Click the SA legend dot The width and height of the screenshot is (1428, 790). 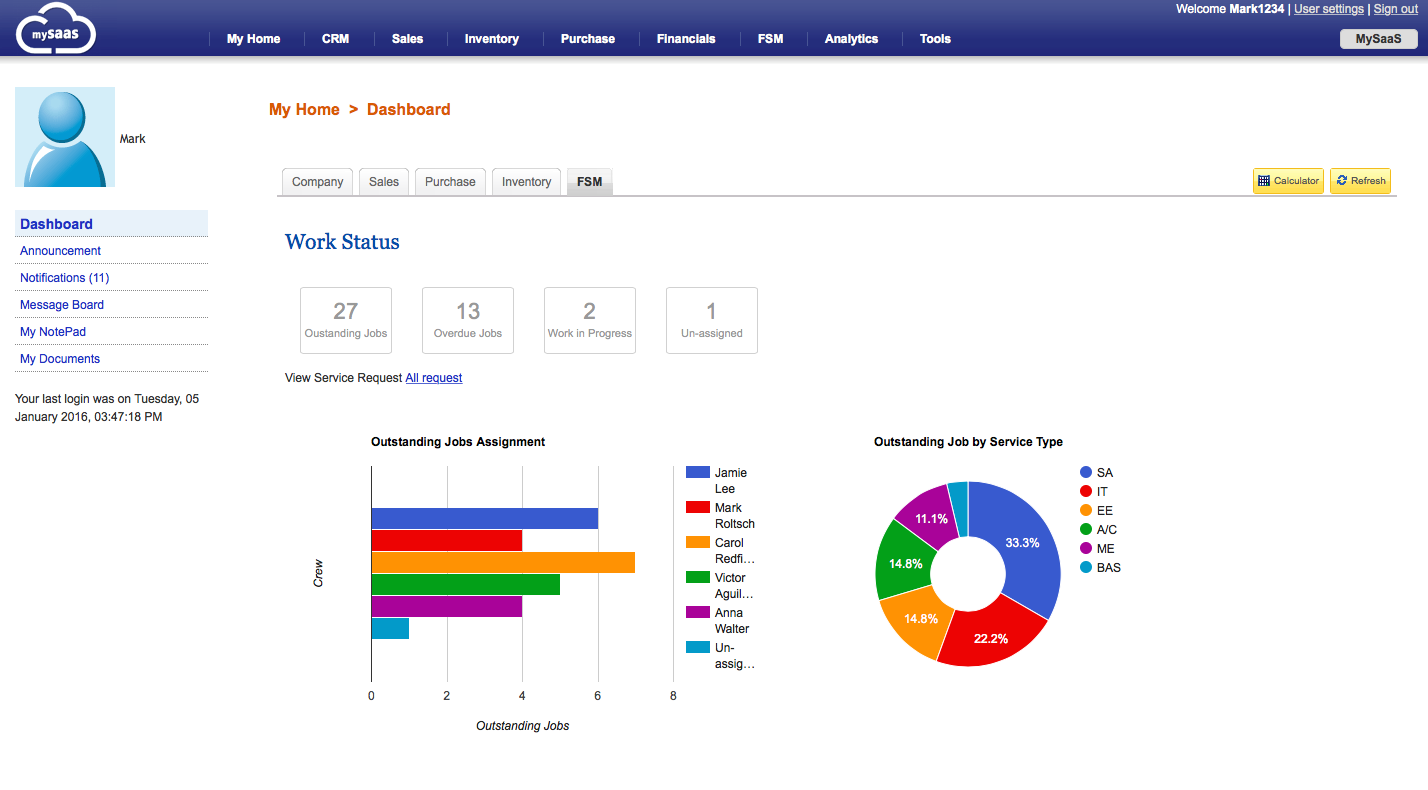point(1086,472)
